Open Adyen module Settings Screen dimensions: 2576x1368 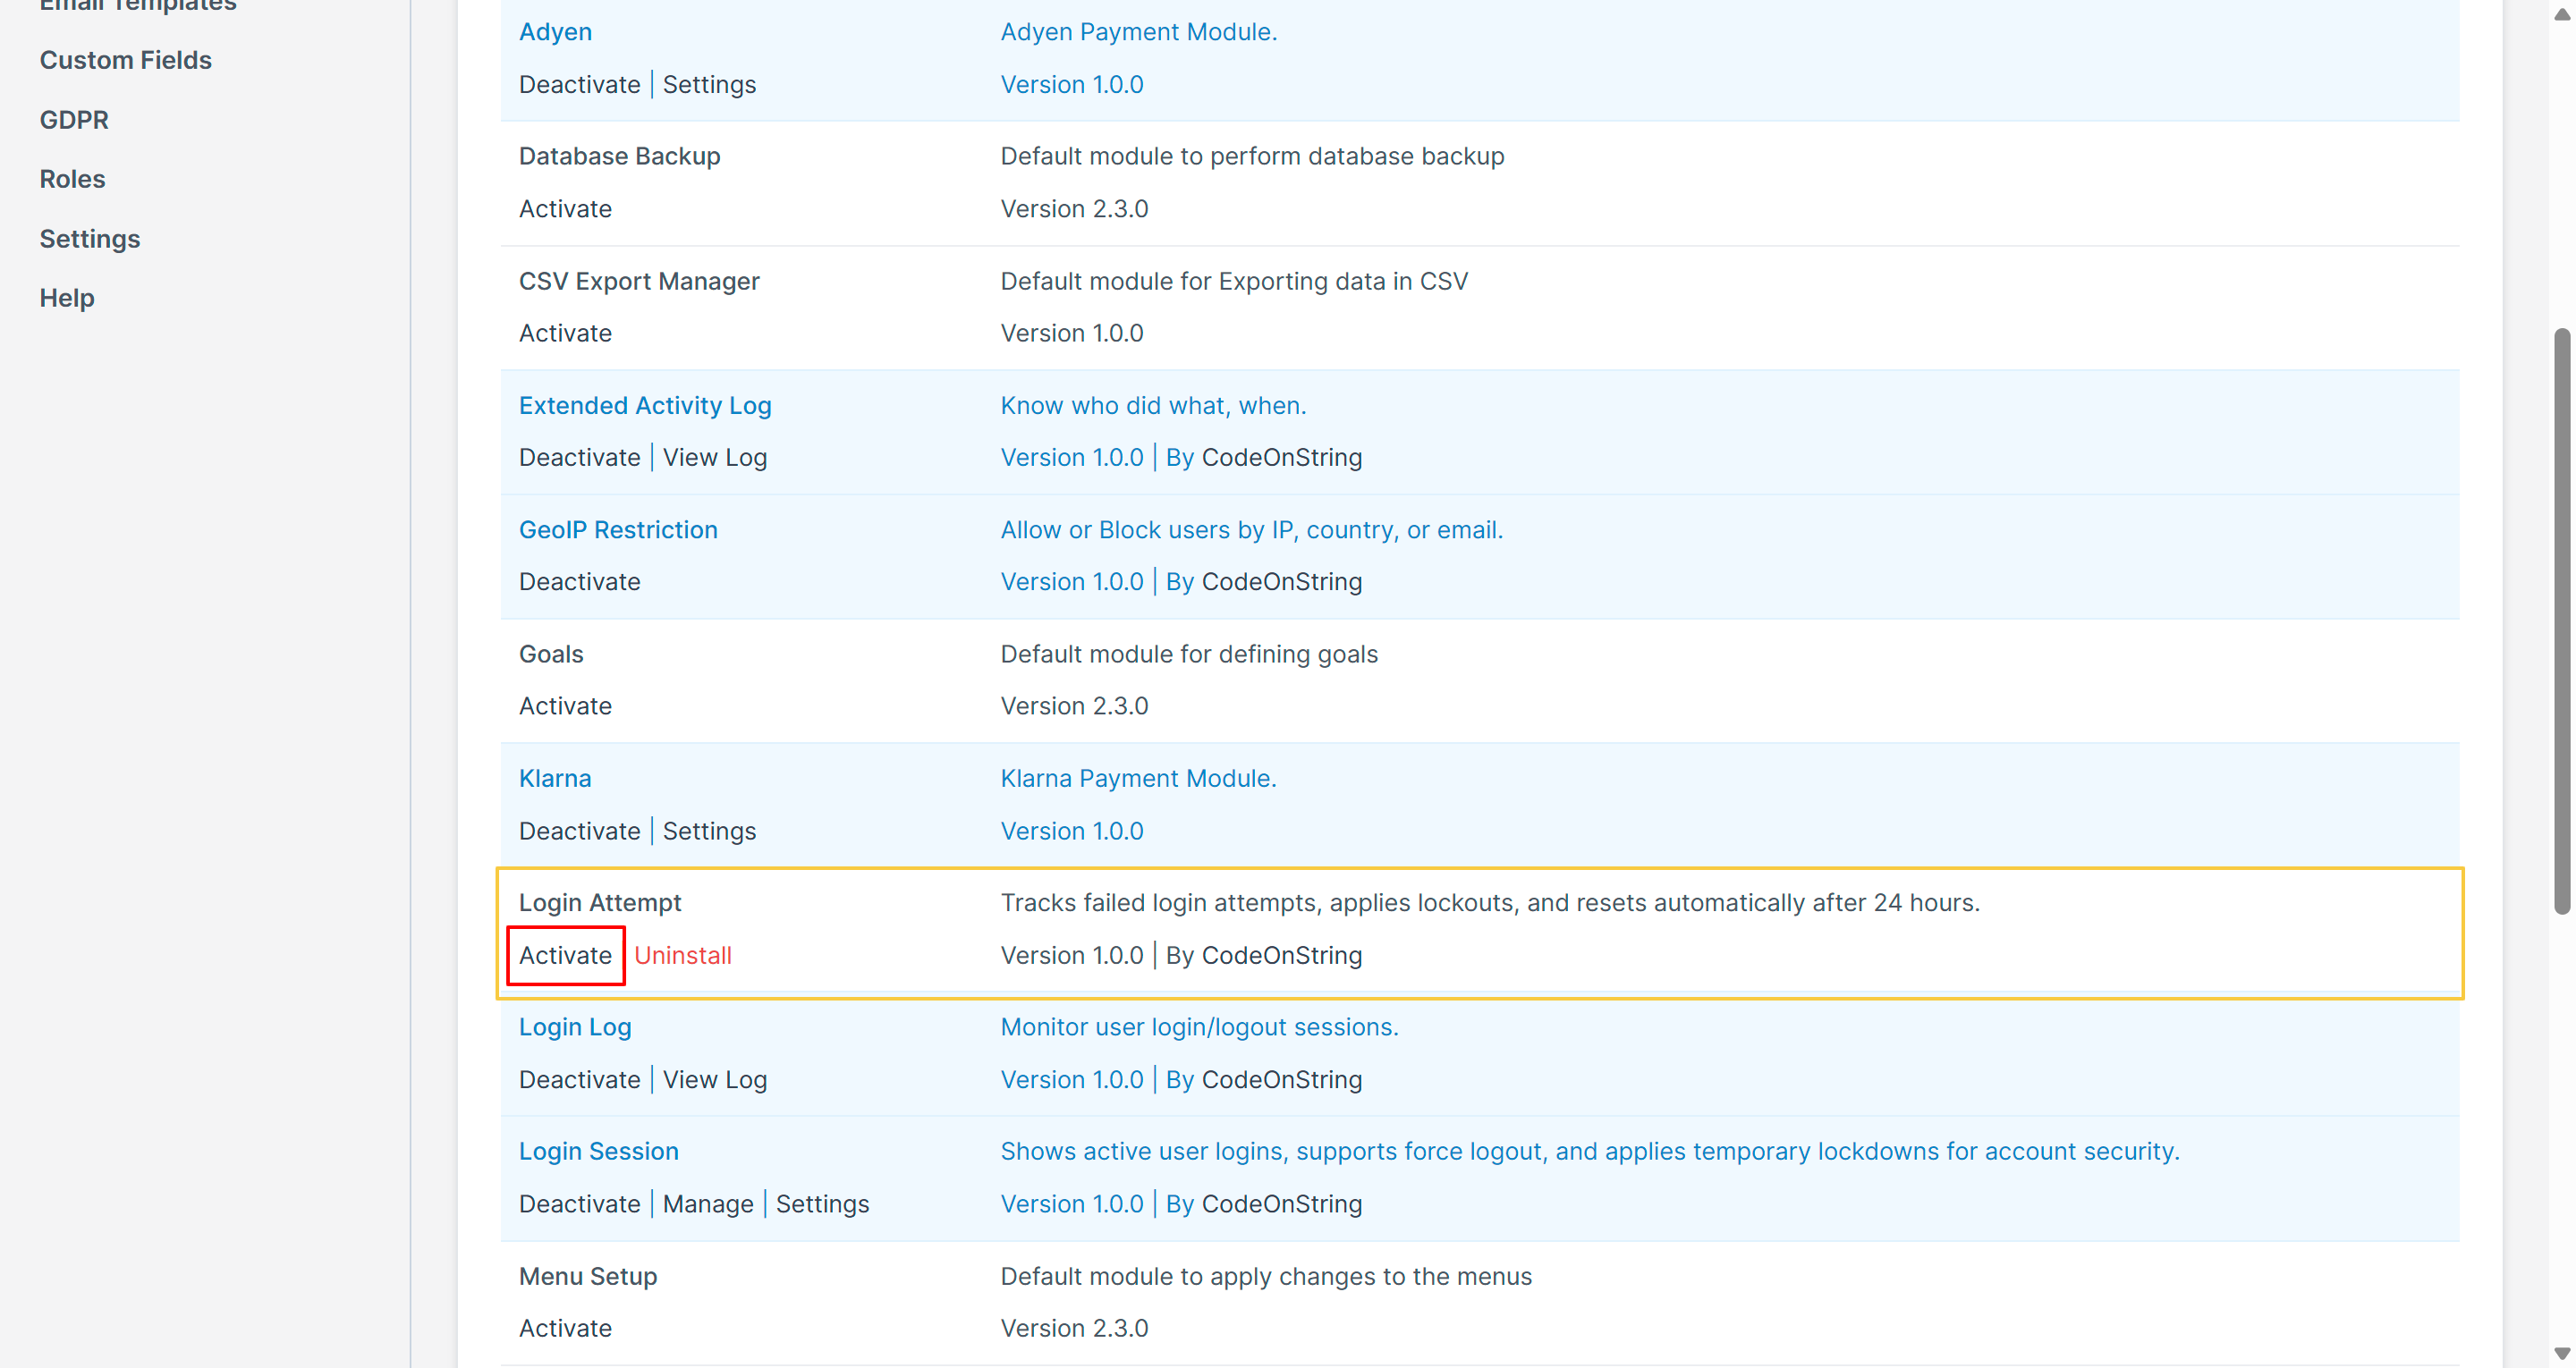[709, 85]
